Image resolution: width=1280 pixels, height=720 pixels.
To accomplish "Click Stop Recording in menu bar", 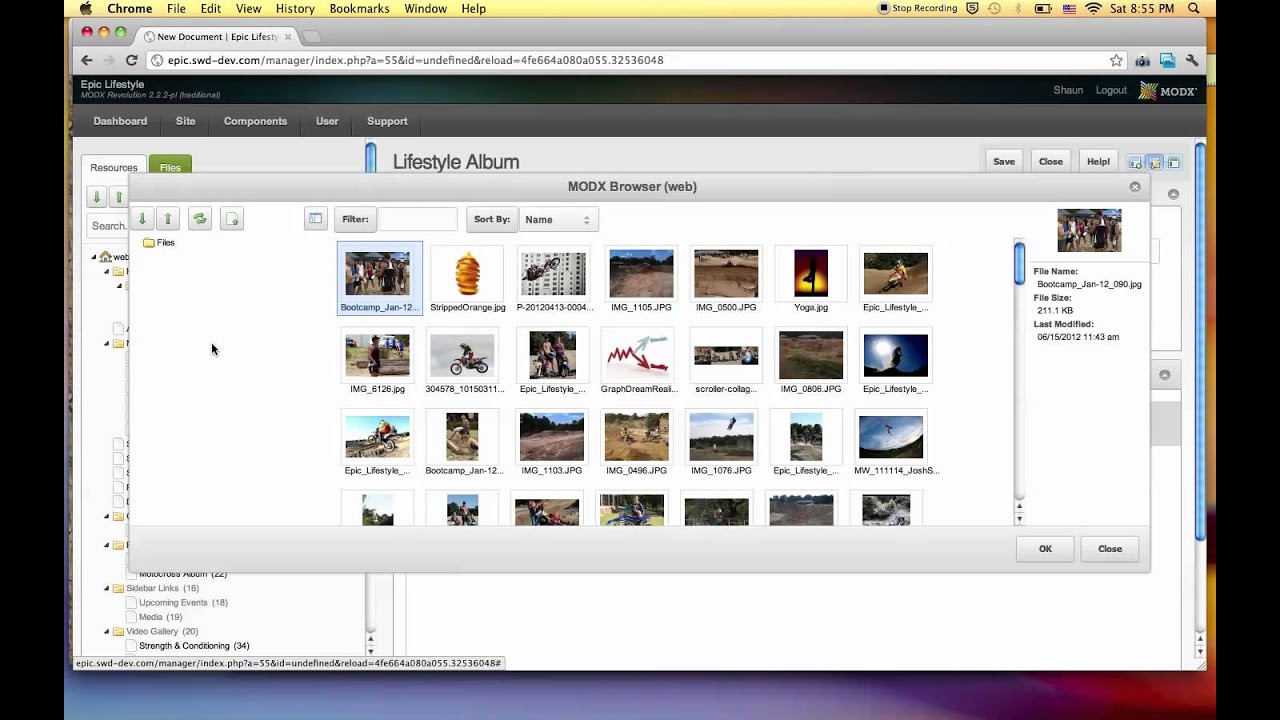I will click(x=917, y=9).
